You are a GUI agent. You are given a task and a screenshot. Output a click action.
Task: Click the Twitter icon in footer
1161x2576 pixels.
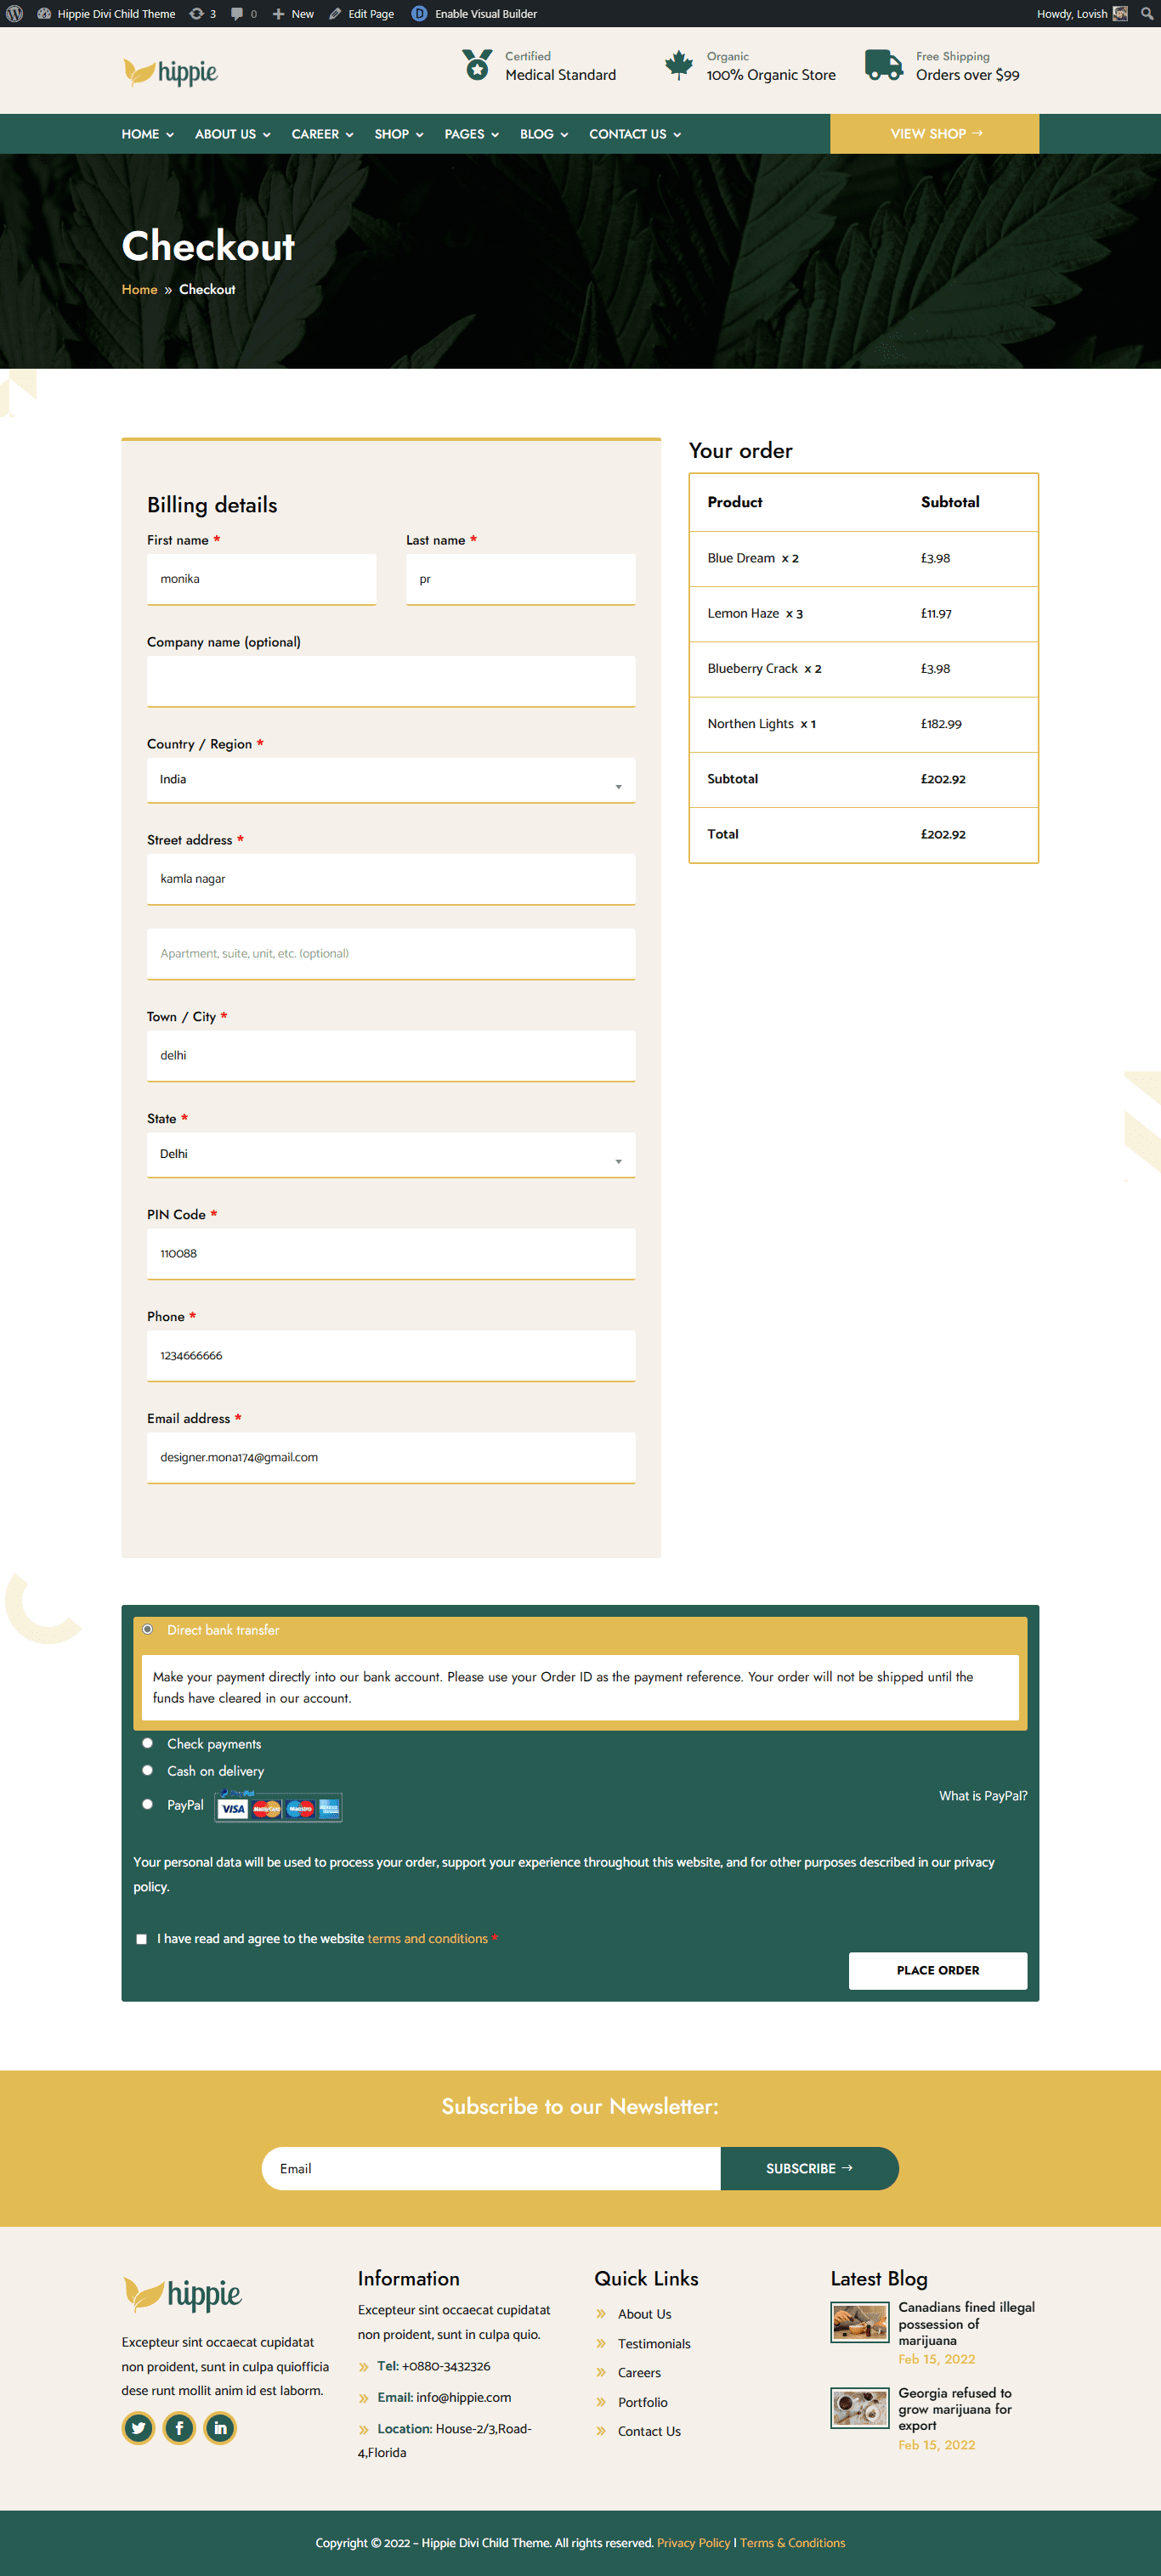(x=138, y=2427)
